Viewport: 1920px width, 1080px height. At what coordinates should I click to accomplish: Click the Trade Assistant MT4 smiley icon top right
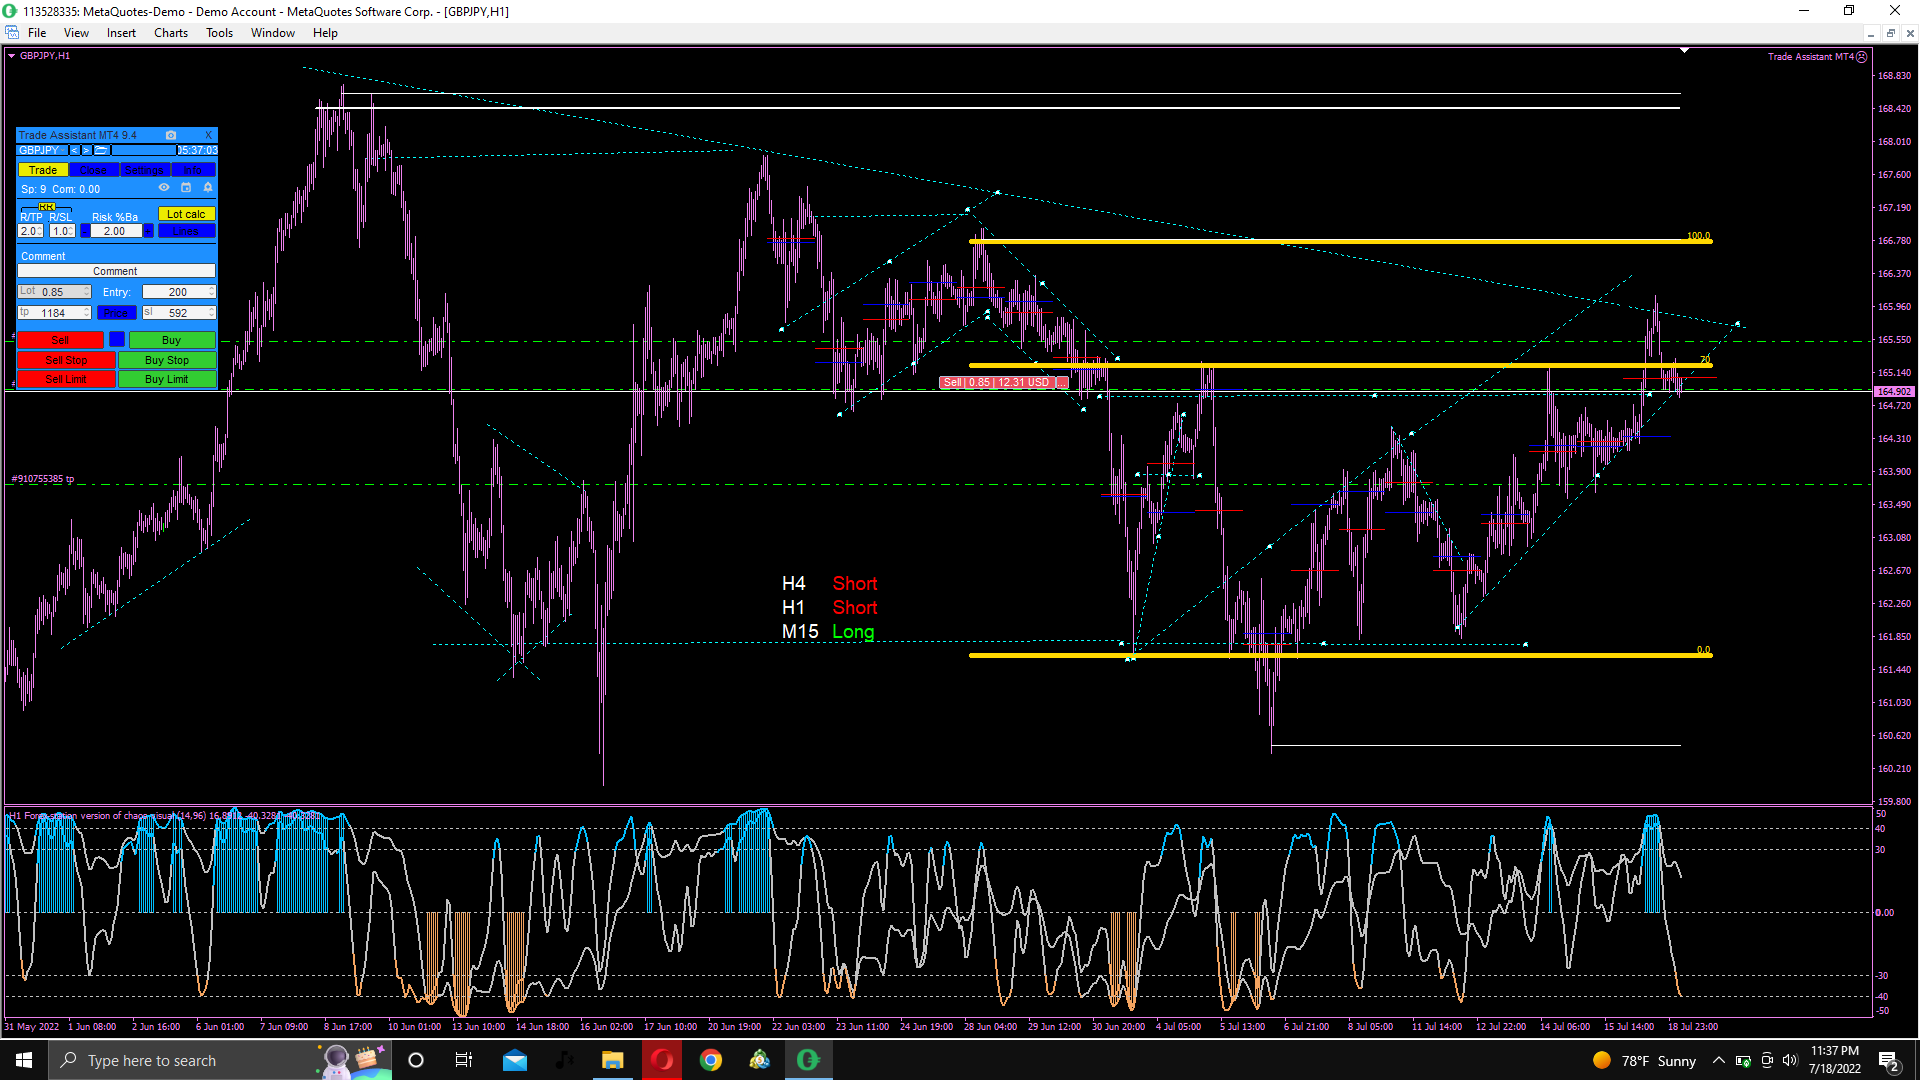tap(1862, 57)
